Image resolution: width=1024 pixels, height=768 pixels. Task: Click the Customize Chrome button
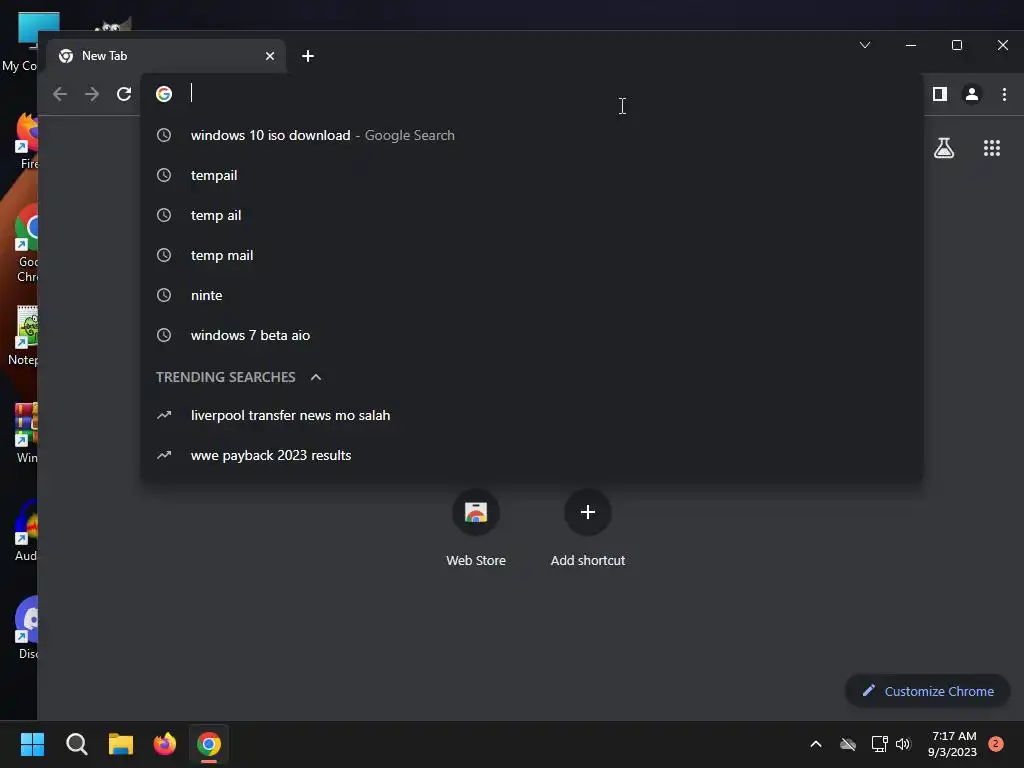(x=928, y=691)
